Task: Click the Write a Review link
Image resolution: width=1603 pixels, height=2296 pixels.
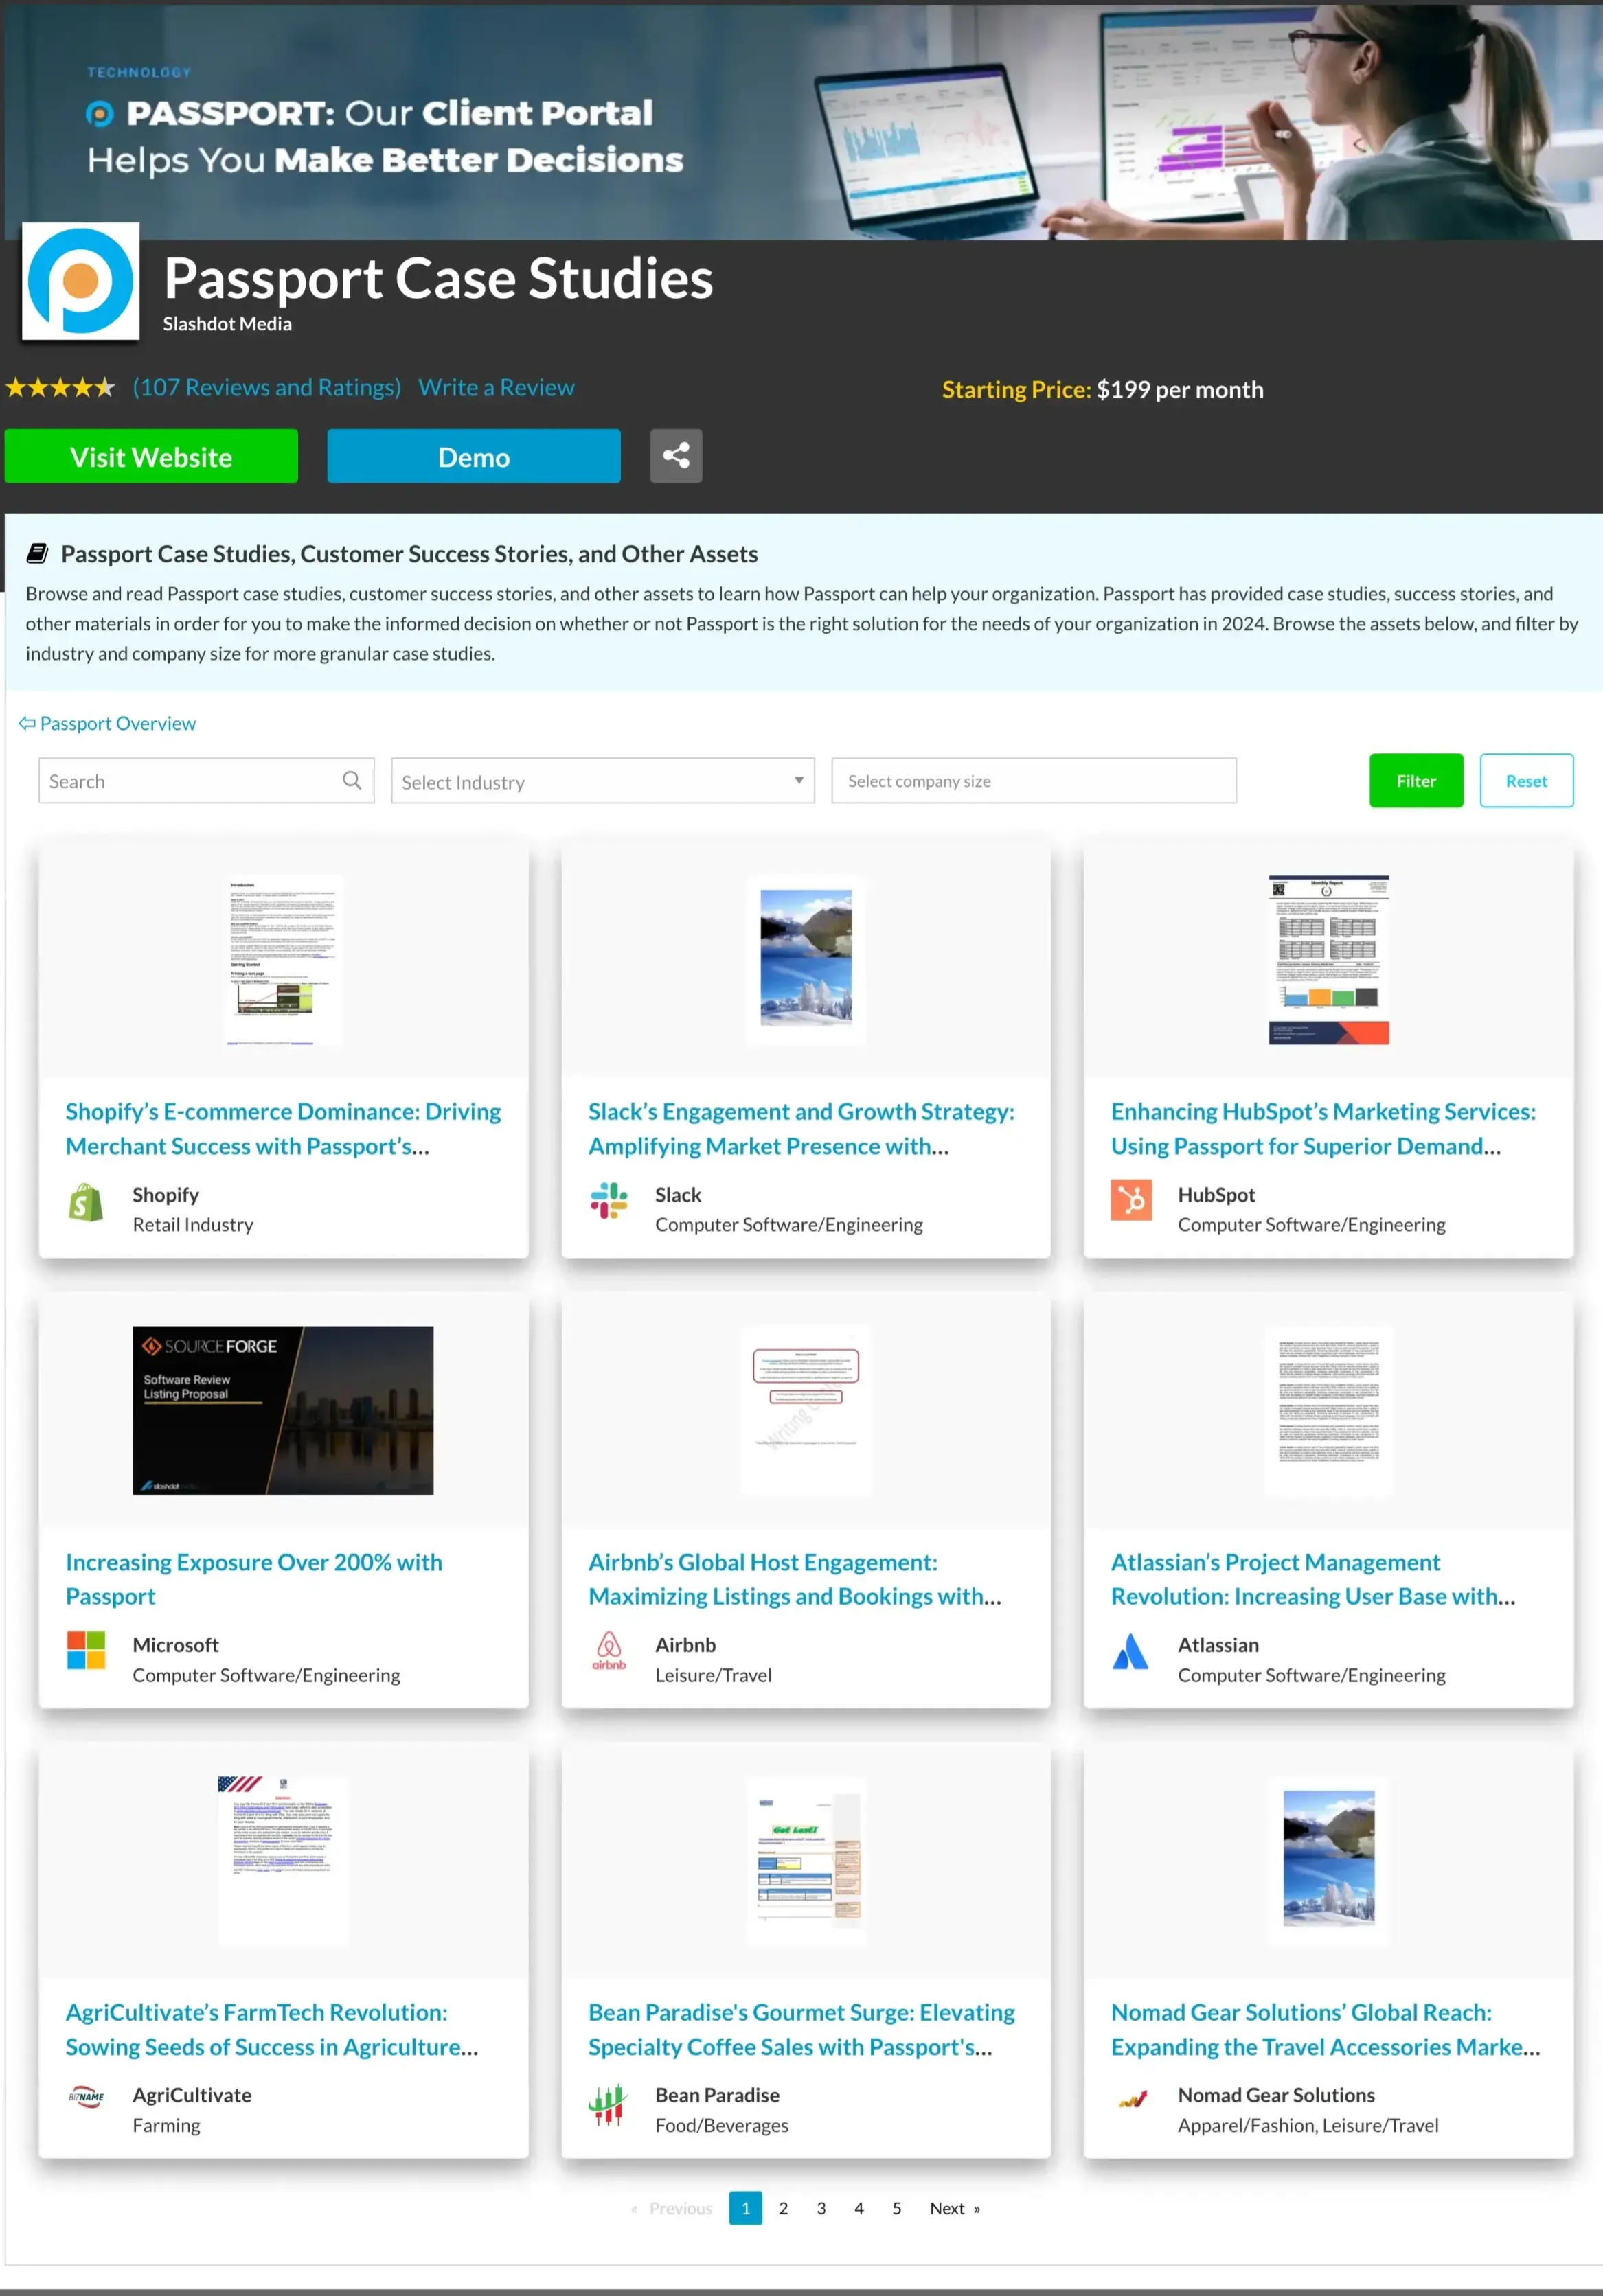Action: (496, 387)
